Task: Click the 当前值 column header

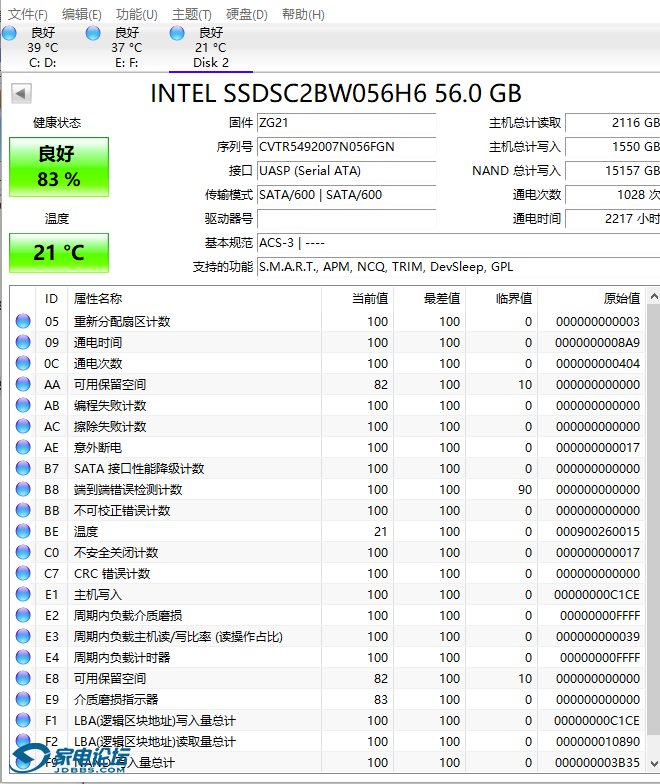Action: (358, 298)
